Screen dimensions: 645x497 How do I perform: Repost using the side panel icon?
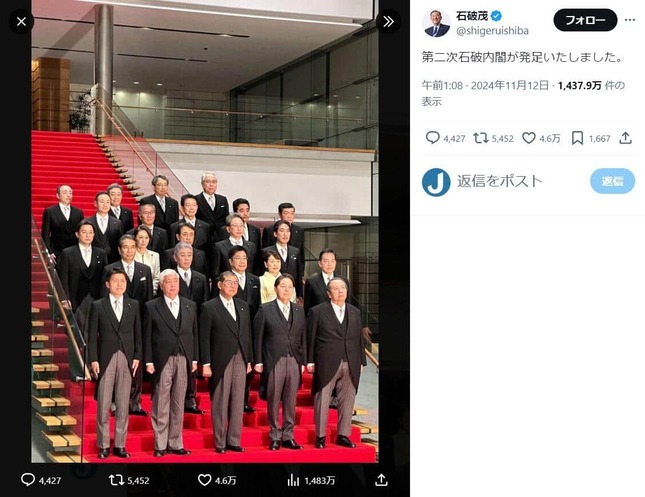(480, 138)
